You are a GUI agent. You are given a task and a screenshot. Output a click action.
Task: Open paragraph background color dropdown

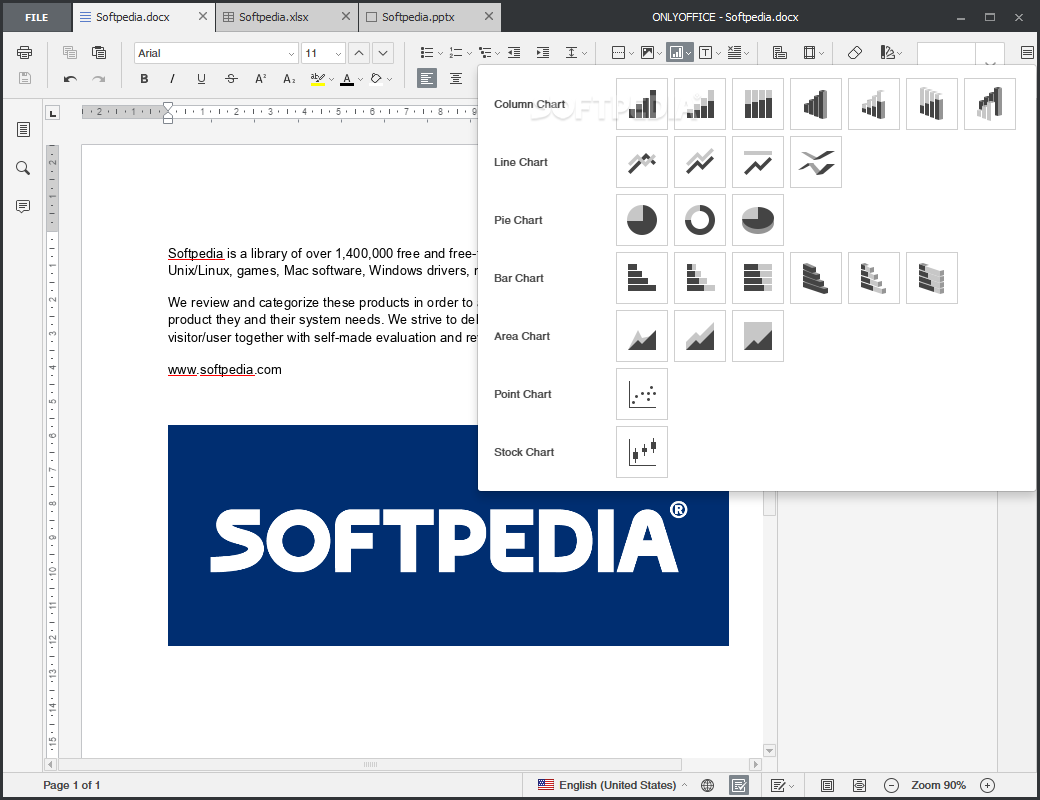(389, 80)
